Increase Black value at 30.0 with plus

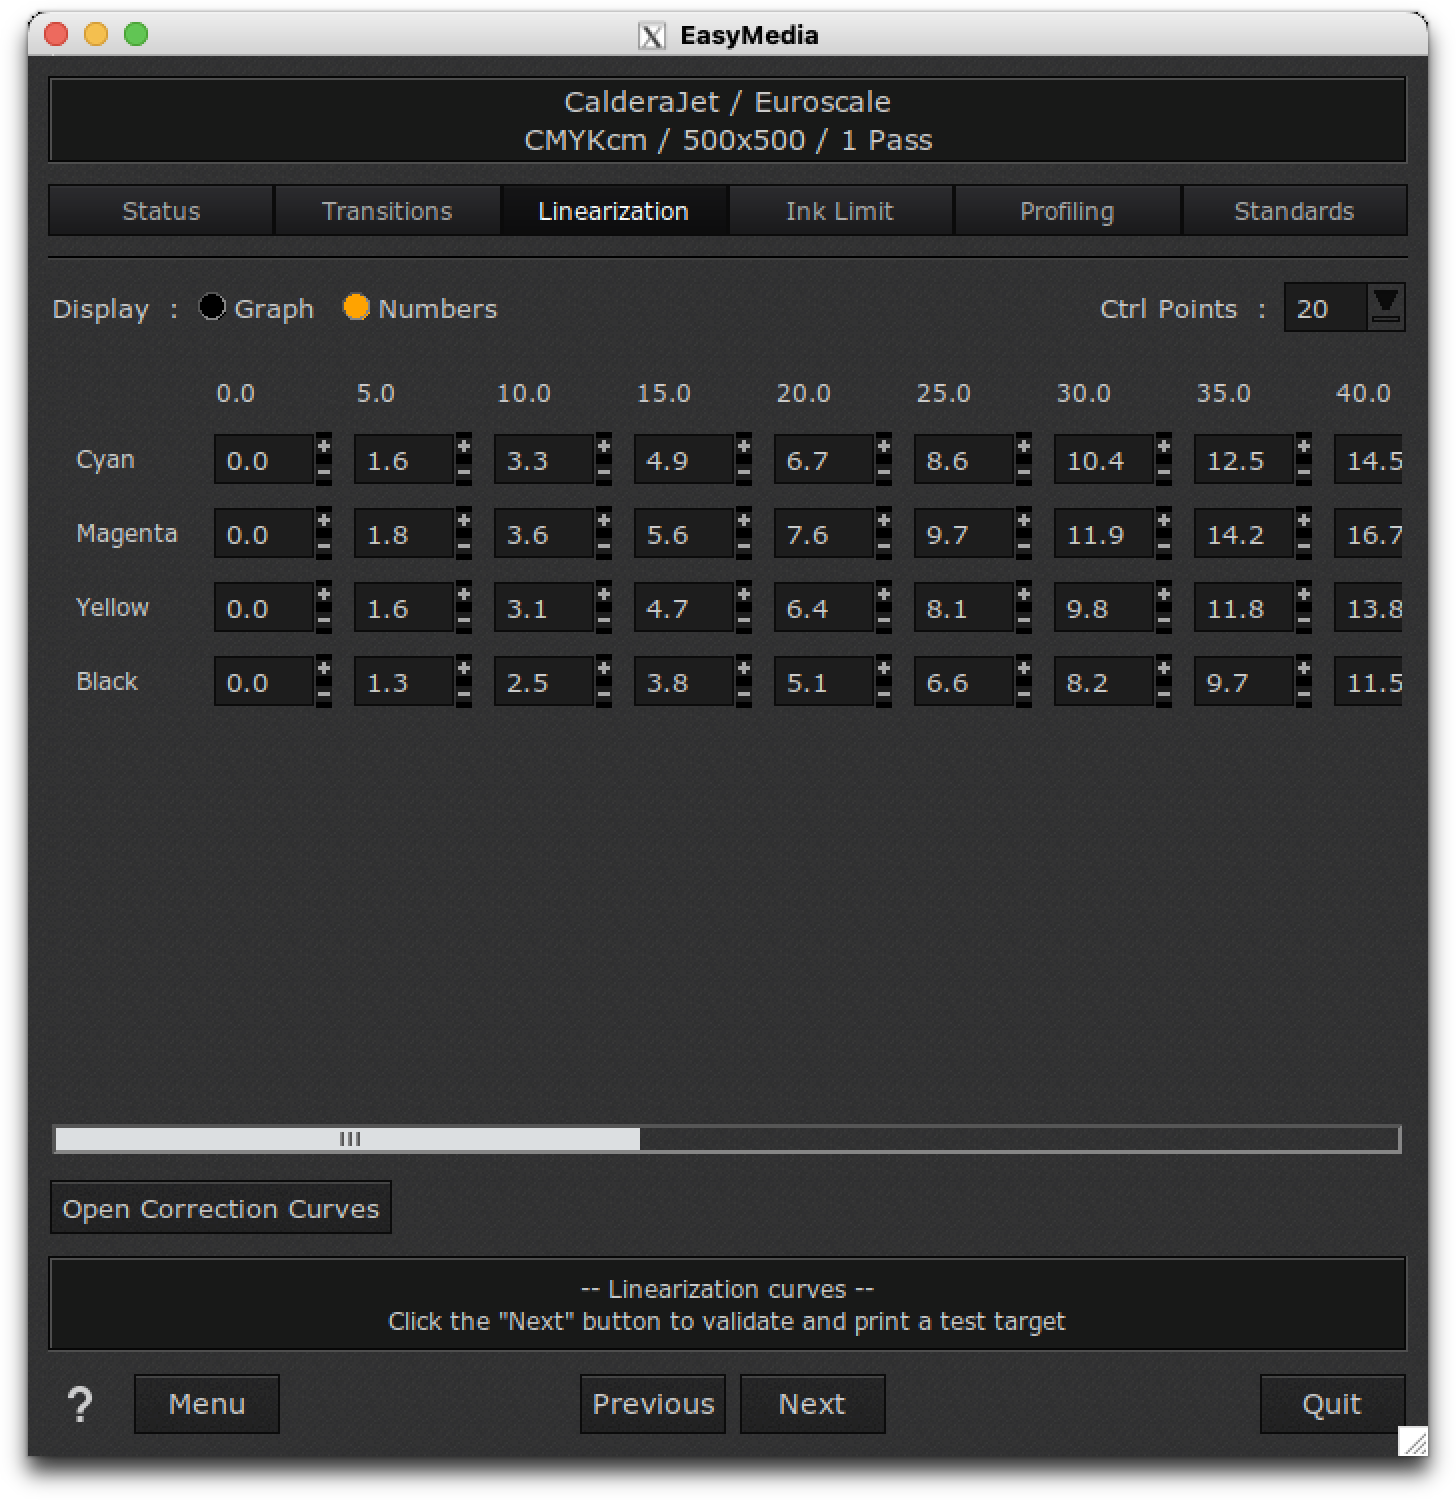1164,669
